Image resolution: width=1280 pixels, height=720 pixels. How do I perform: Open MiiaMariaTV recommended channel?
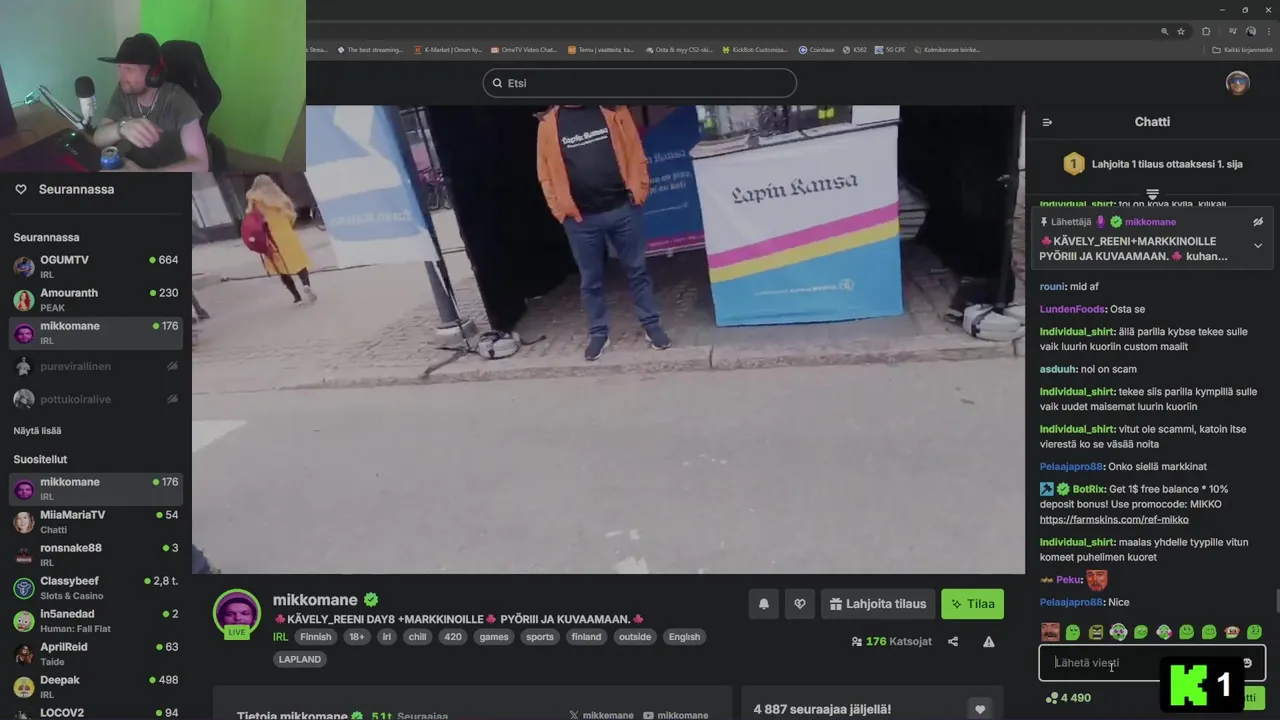pos(96,521)
